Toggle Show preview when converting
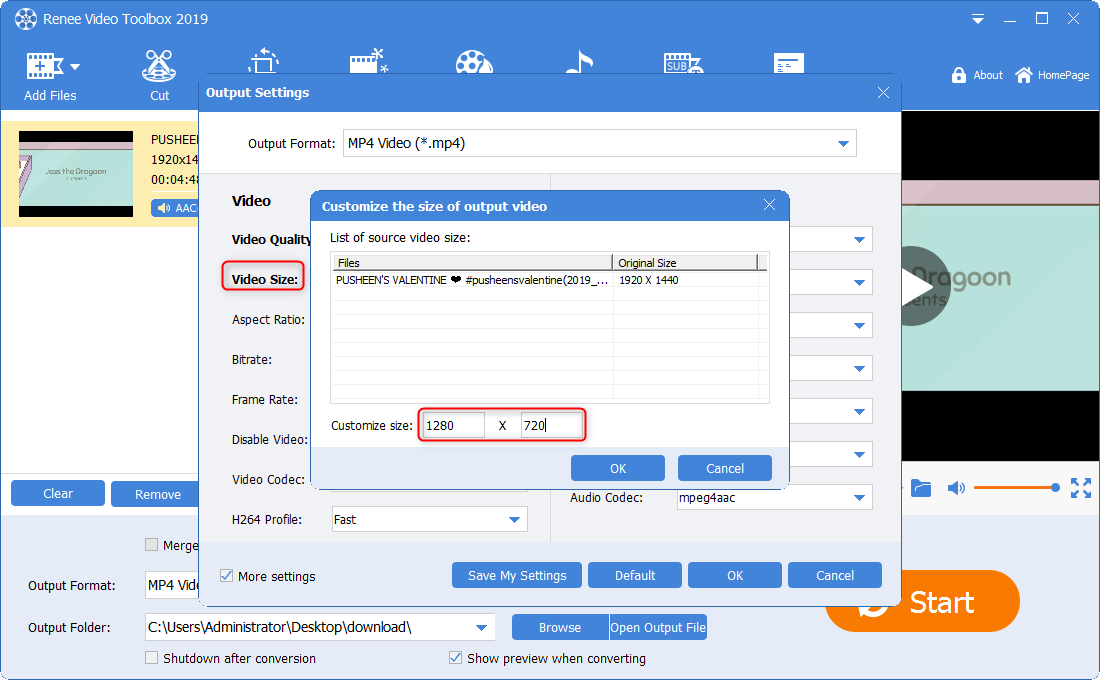1100x680 pixels. (x=456, y=658)
